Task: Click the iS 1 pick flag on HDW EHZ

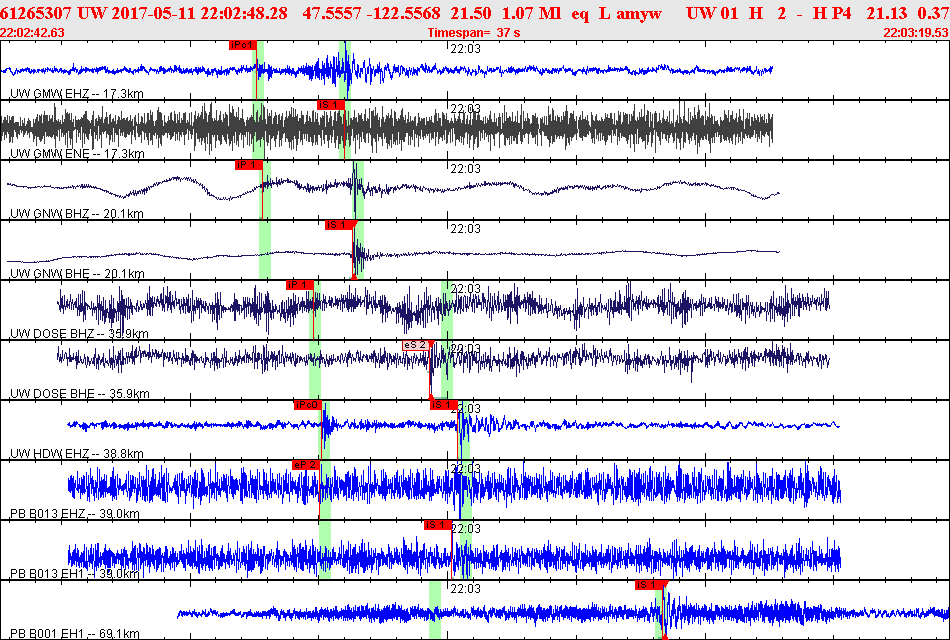Action: (443, 405)
